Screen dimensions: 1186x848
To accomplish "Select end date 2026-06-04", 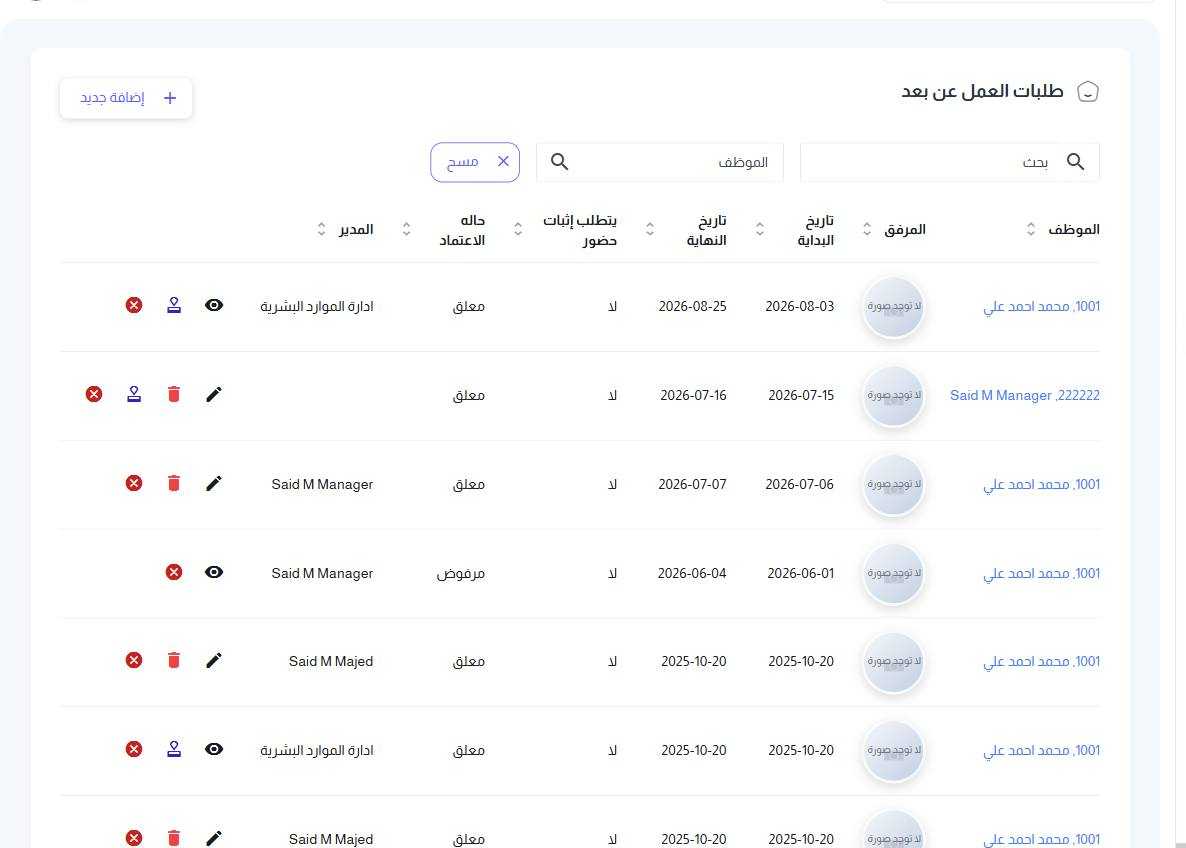I will 692,573.
